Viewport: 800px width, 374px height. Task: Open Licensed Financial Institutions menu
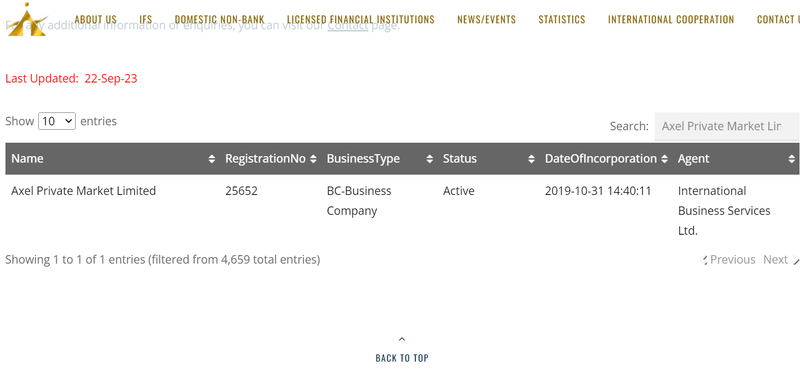tap(361, 19)
